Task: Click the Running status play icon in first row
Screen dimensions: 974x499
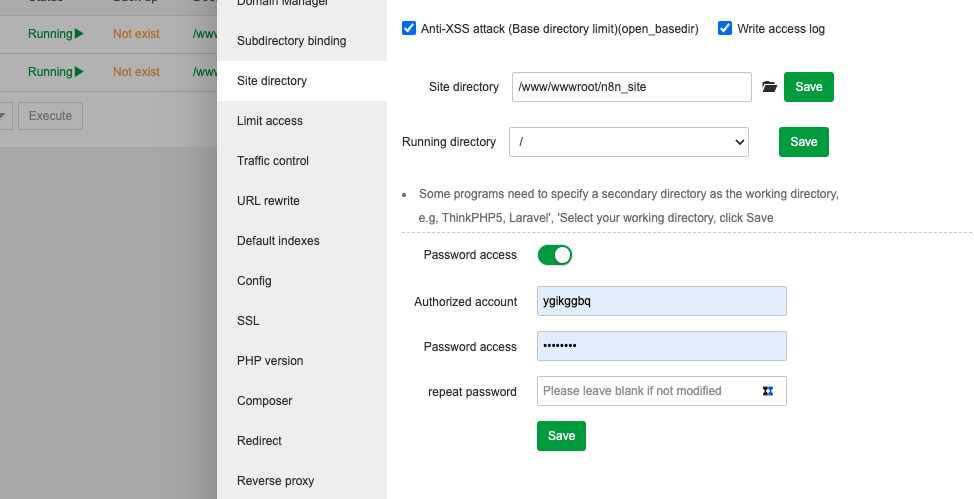Action: [x=79, y=34]
